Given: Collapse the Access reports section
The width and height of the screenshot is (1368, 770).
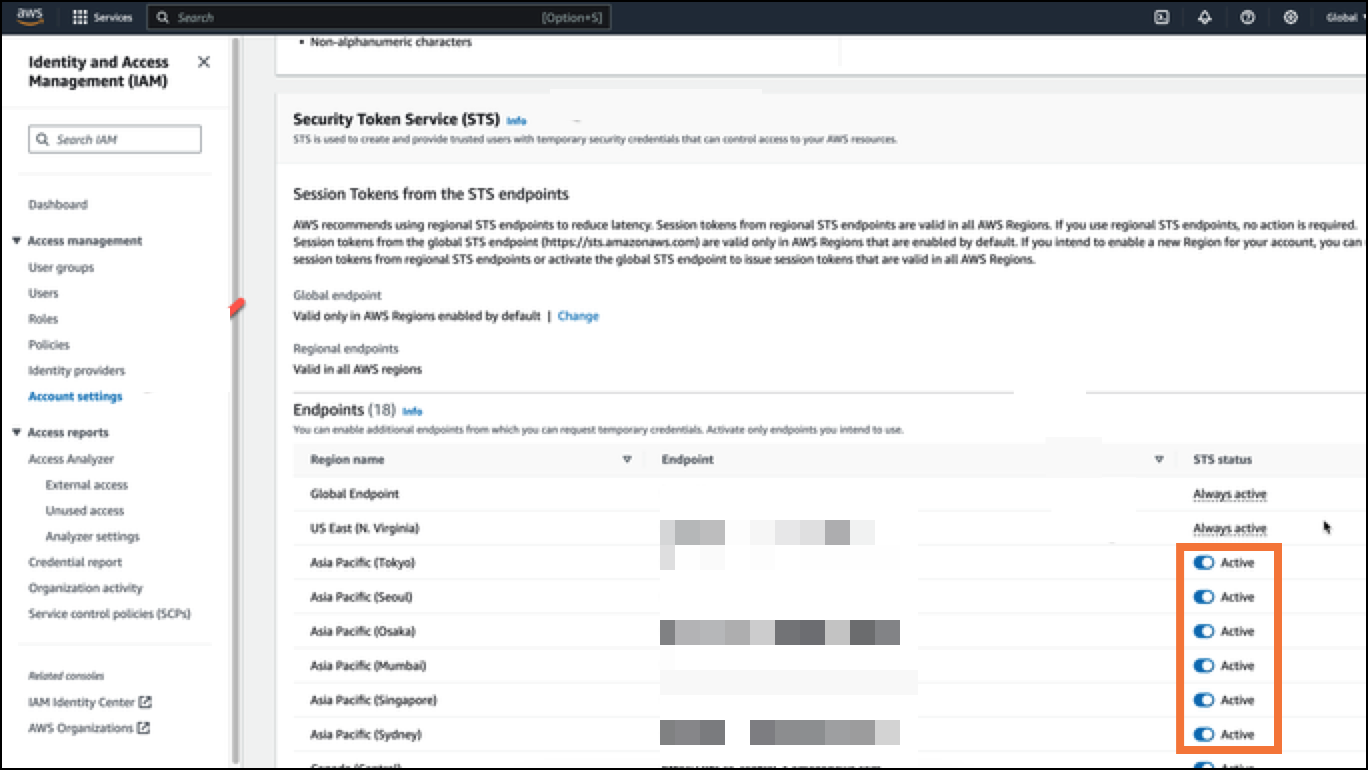Looking at the screenshot, I should [x=16, y=433].
